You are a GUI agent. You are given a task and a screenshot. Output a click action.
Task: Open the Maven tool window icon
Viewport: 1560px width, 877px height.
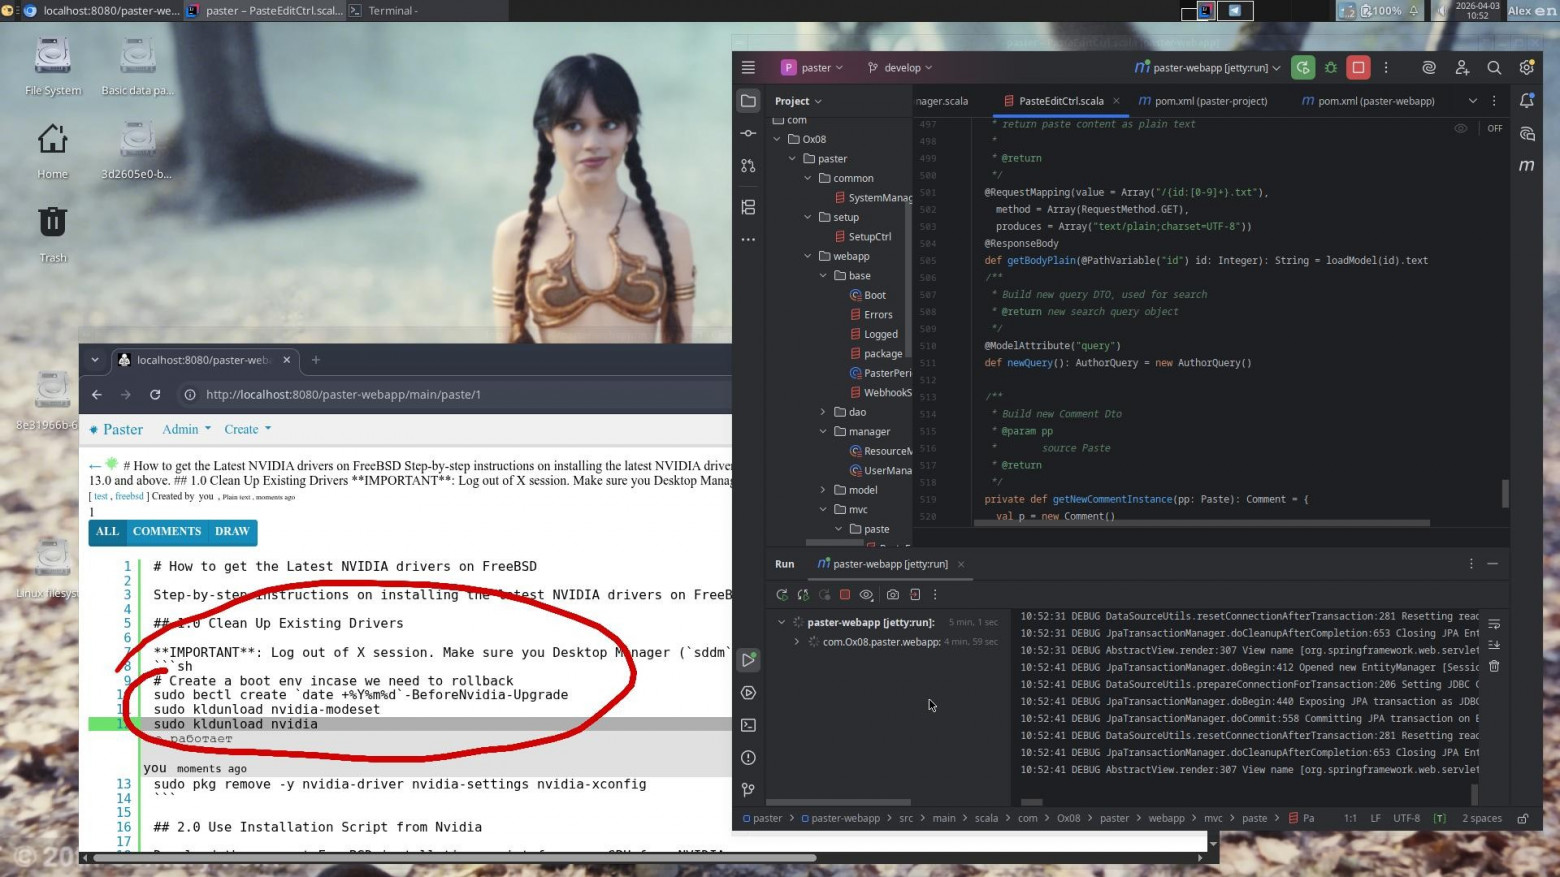(x=1526, y=166)
